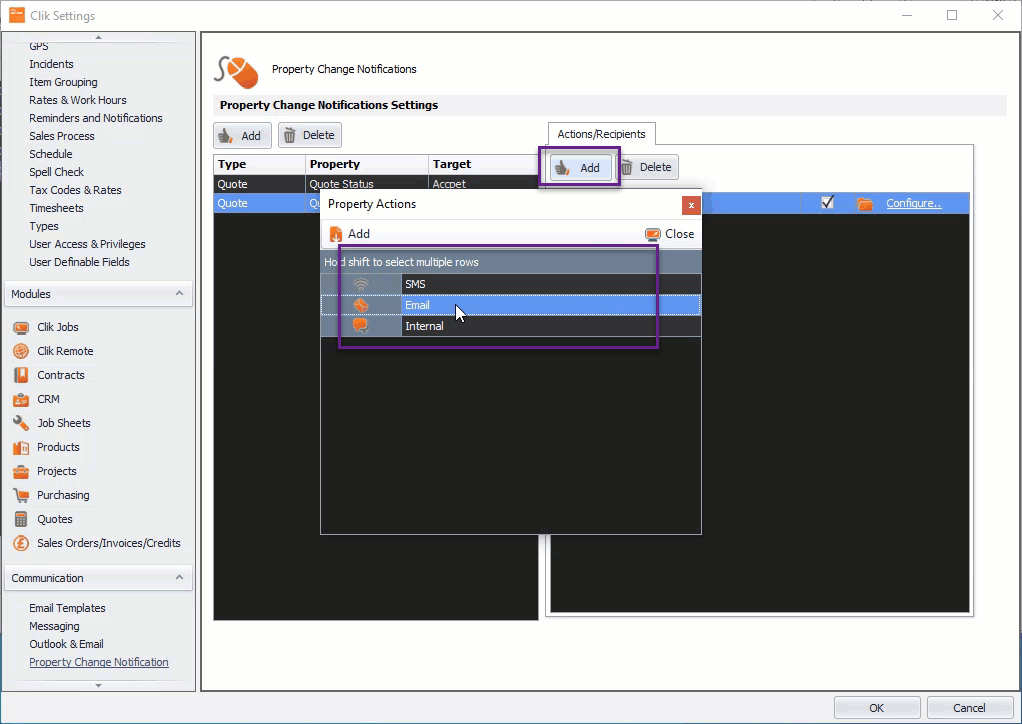Image resolution: width=1022 pixels, height=724 pixels.
Task: Open Email Templates in Communication list
Action: coord(67,608)
